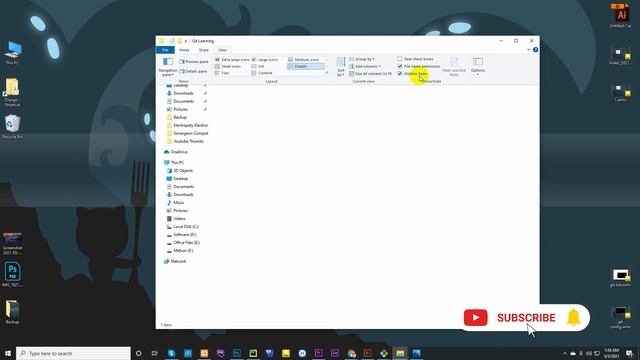Open pinned Pictures in Quick access

pyautogui.click(x=178, y=109)
